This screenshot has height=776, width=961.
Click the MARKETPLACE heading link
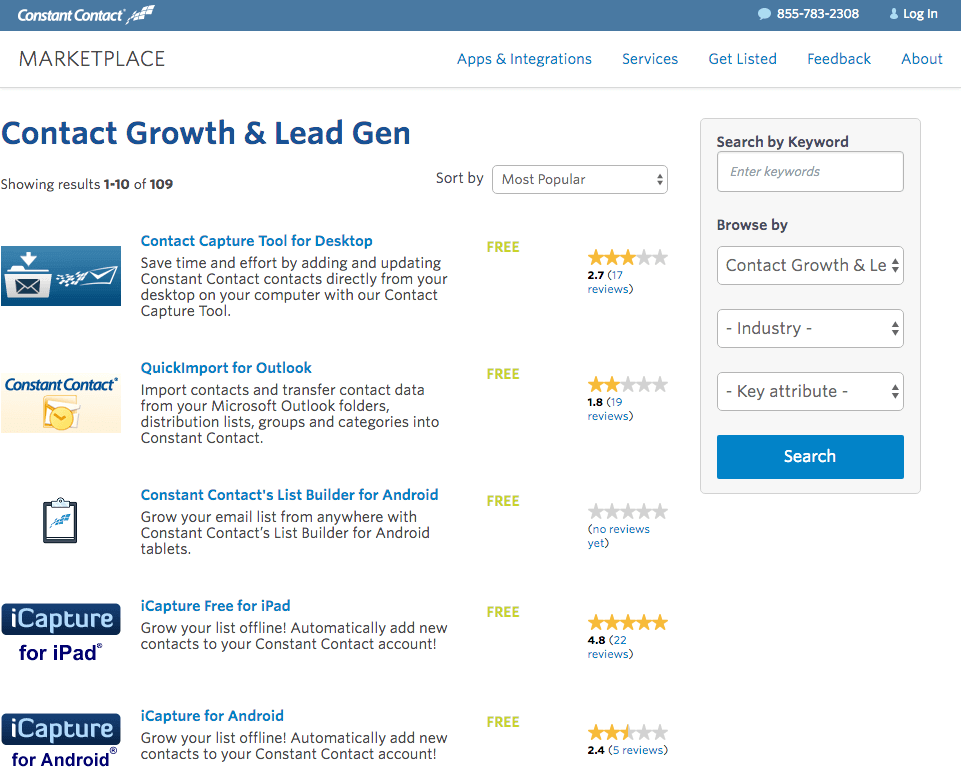(x=92, y=59)
